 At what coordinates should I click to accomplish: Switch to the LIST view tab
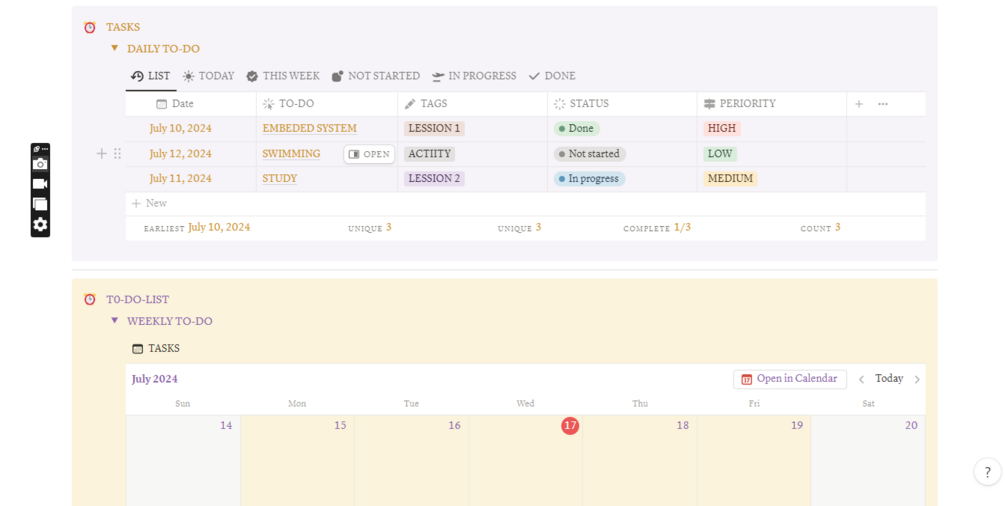point(151,76)
